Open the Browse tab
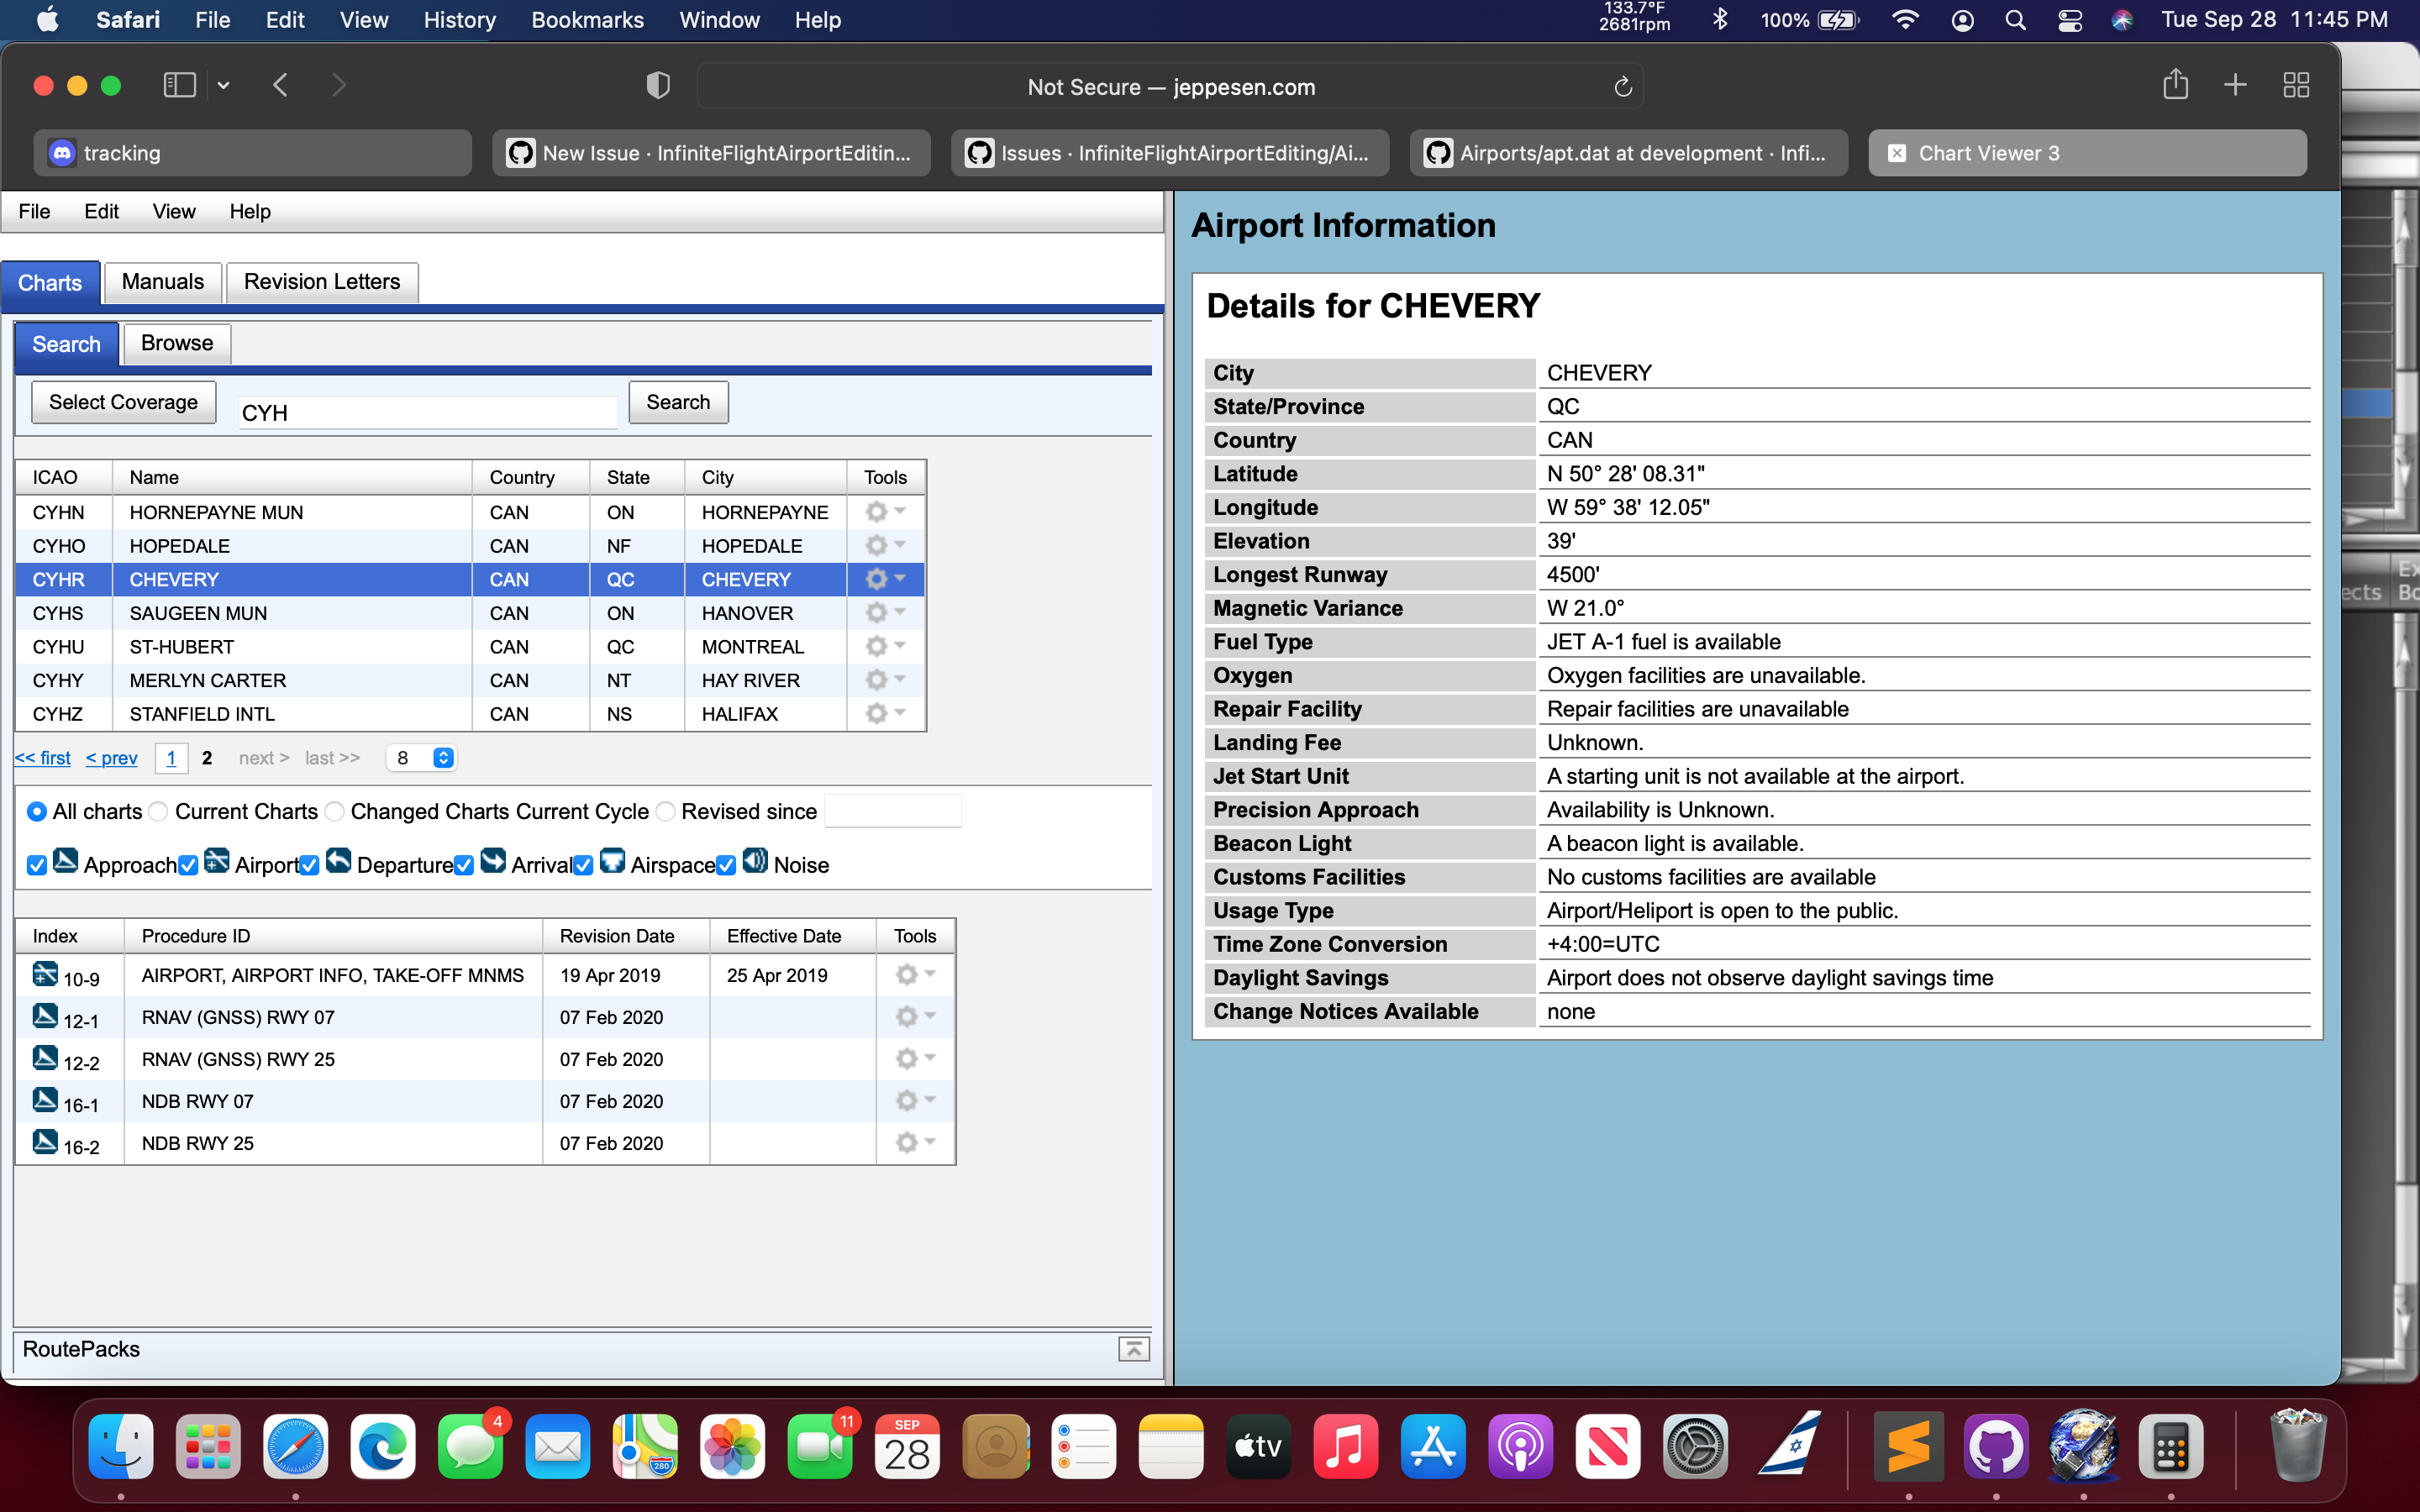The image size is (2420, 1512). point(176,343)
